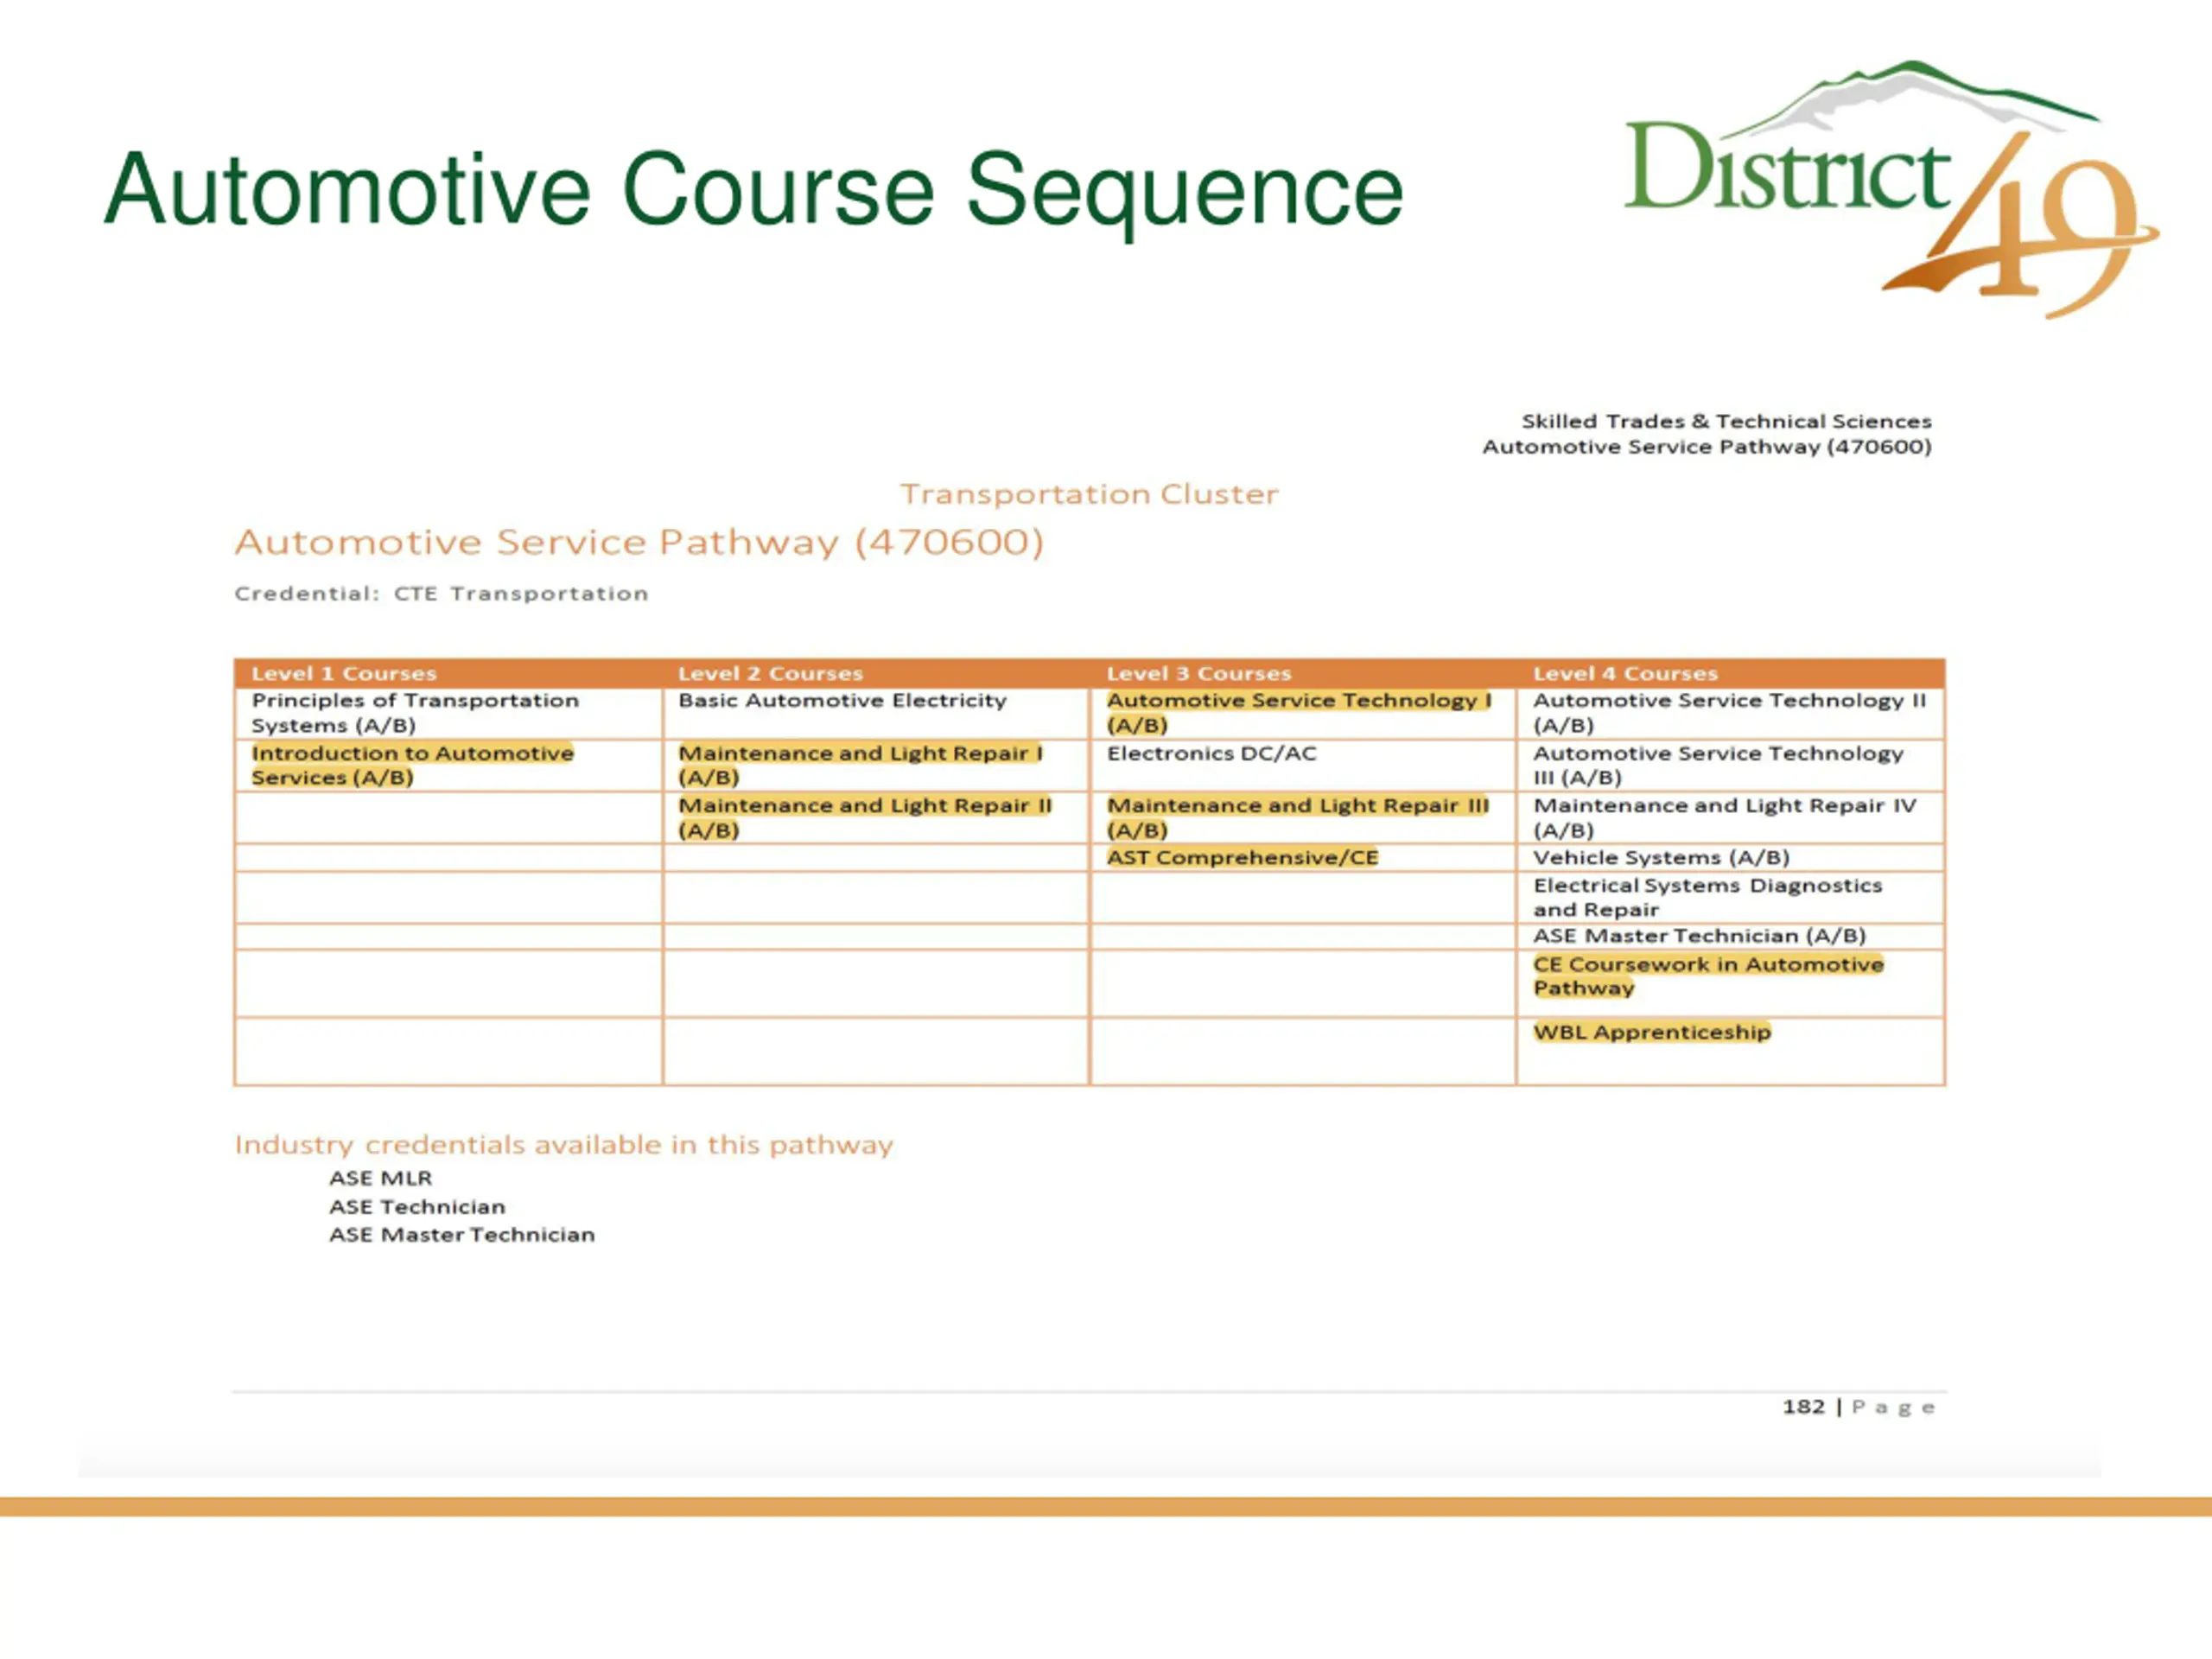Click 'Transportation Cluster' heading
The height and width of the screenshot is (1659, 2212).
1089,494
